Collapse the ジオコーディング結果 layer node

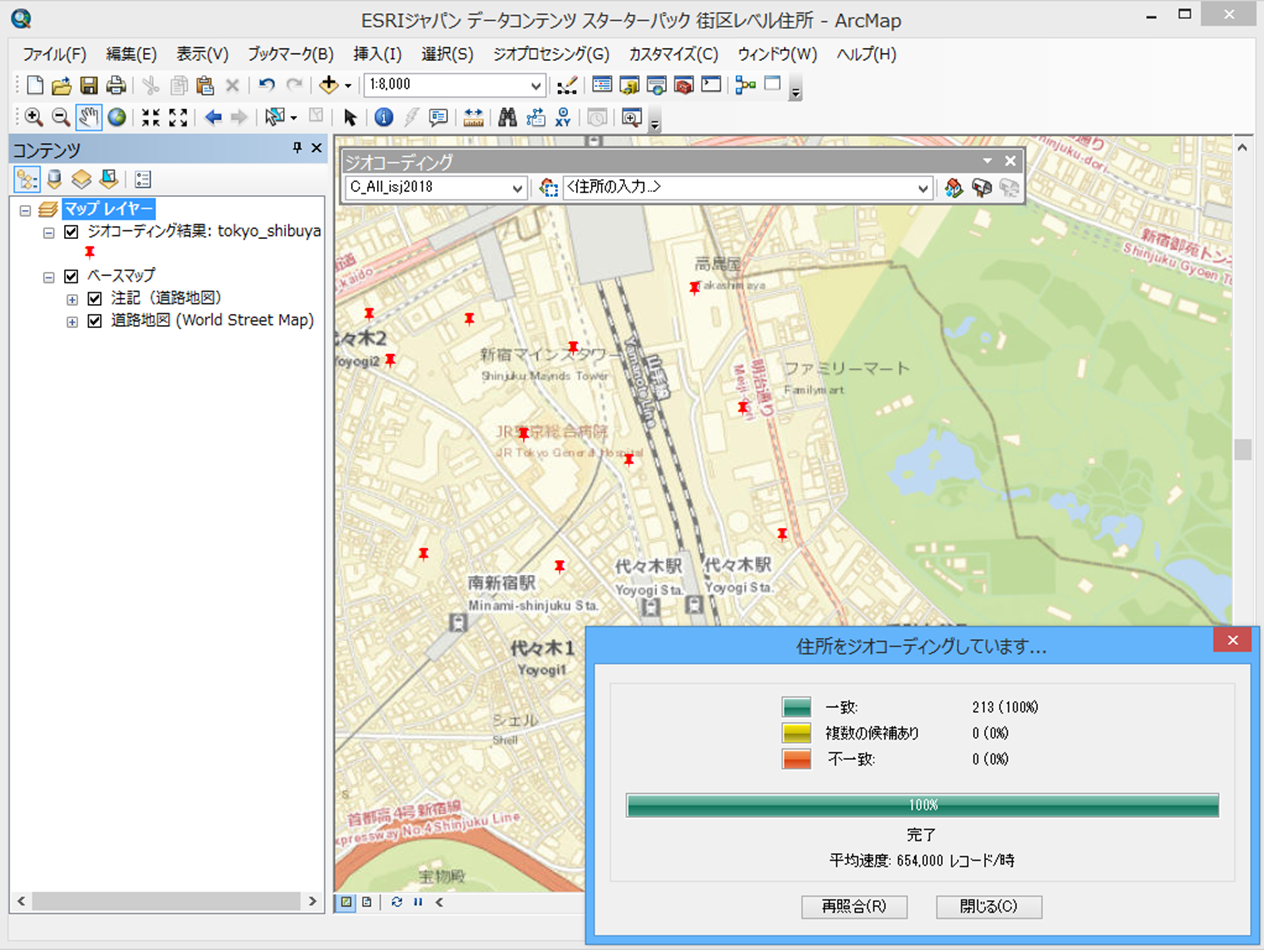pyautogui.click(x=48, y=232)
